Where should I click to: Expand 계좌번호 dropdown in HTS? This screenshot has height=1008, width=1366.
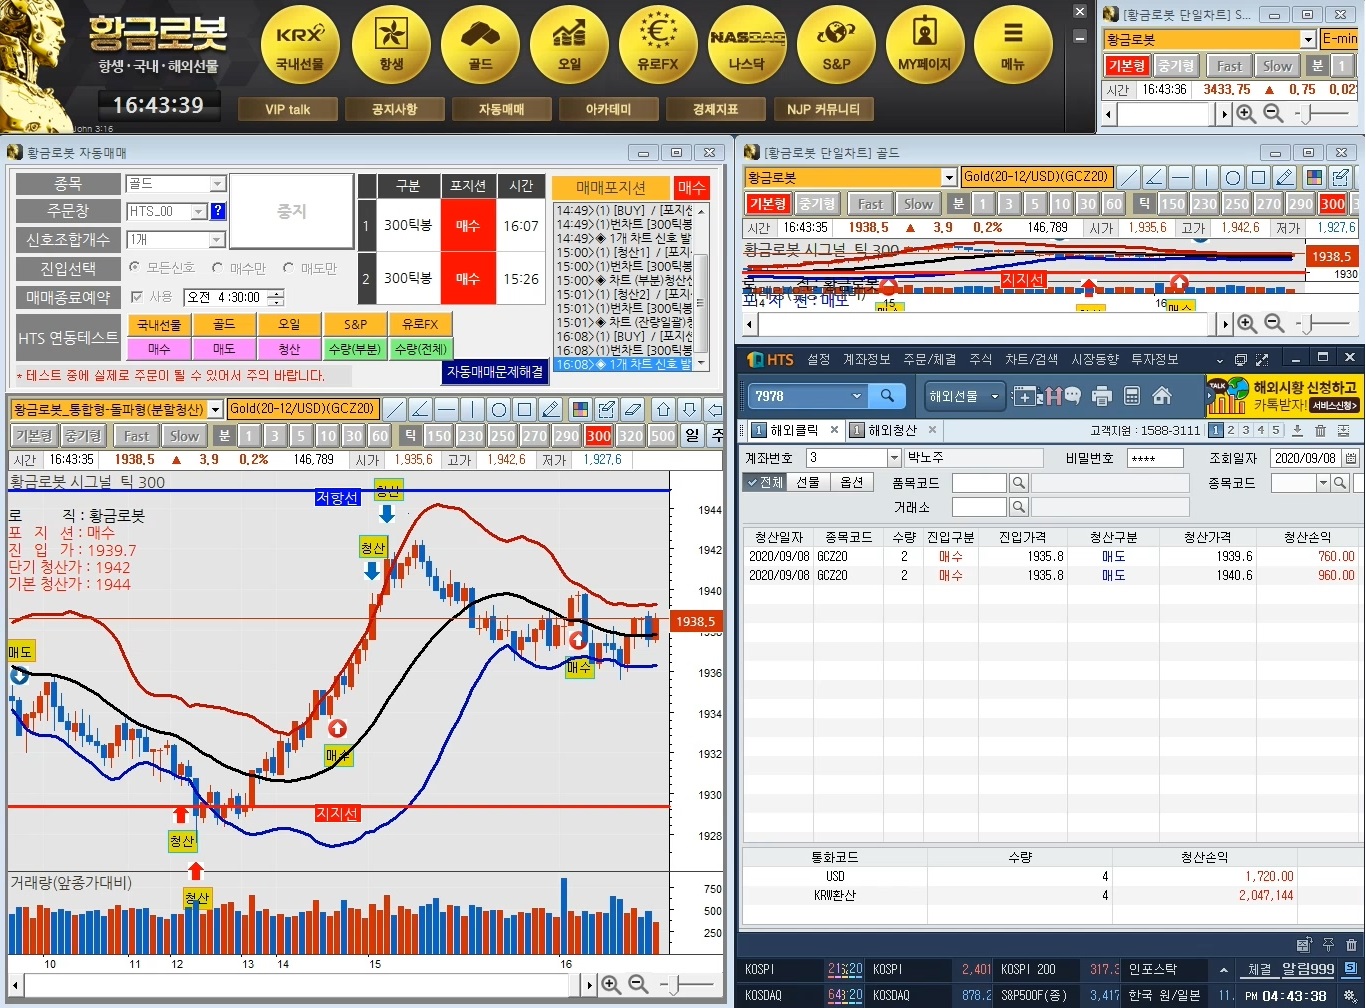click(x=894, y=458)
